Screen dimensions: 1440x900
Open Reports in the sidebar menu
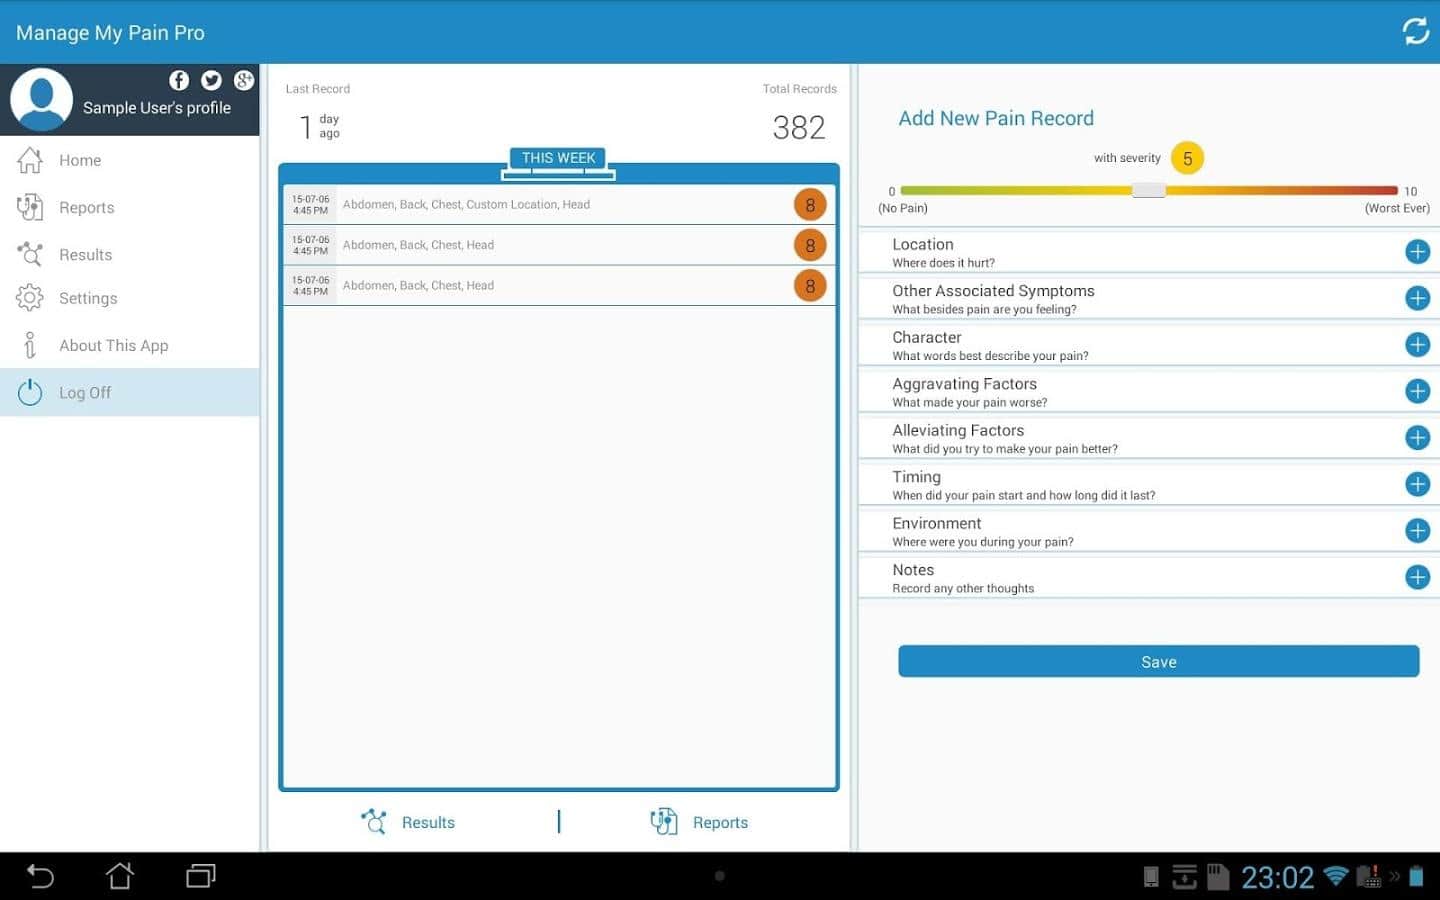[86, 208]
